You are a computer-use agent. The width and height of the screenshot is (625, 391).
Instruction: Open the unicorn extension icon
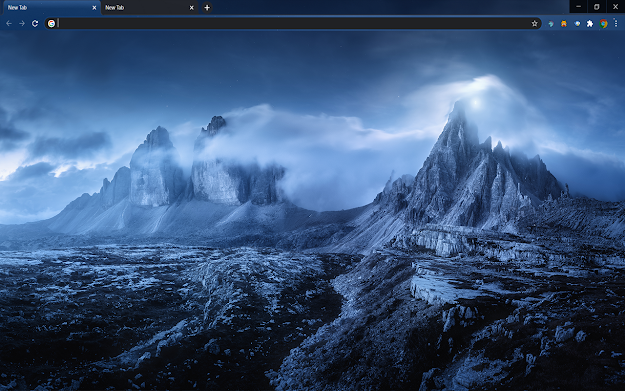pyautogui.click(x=551, y=24)
